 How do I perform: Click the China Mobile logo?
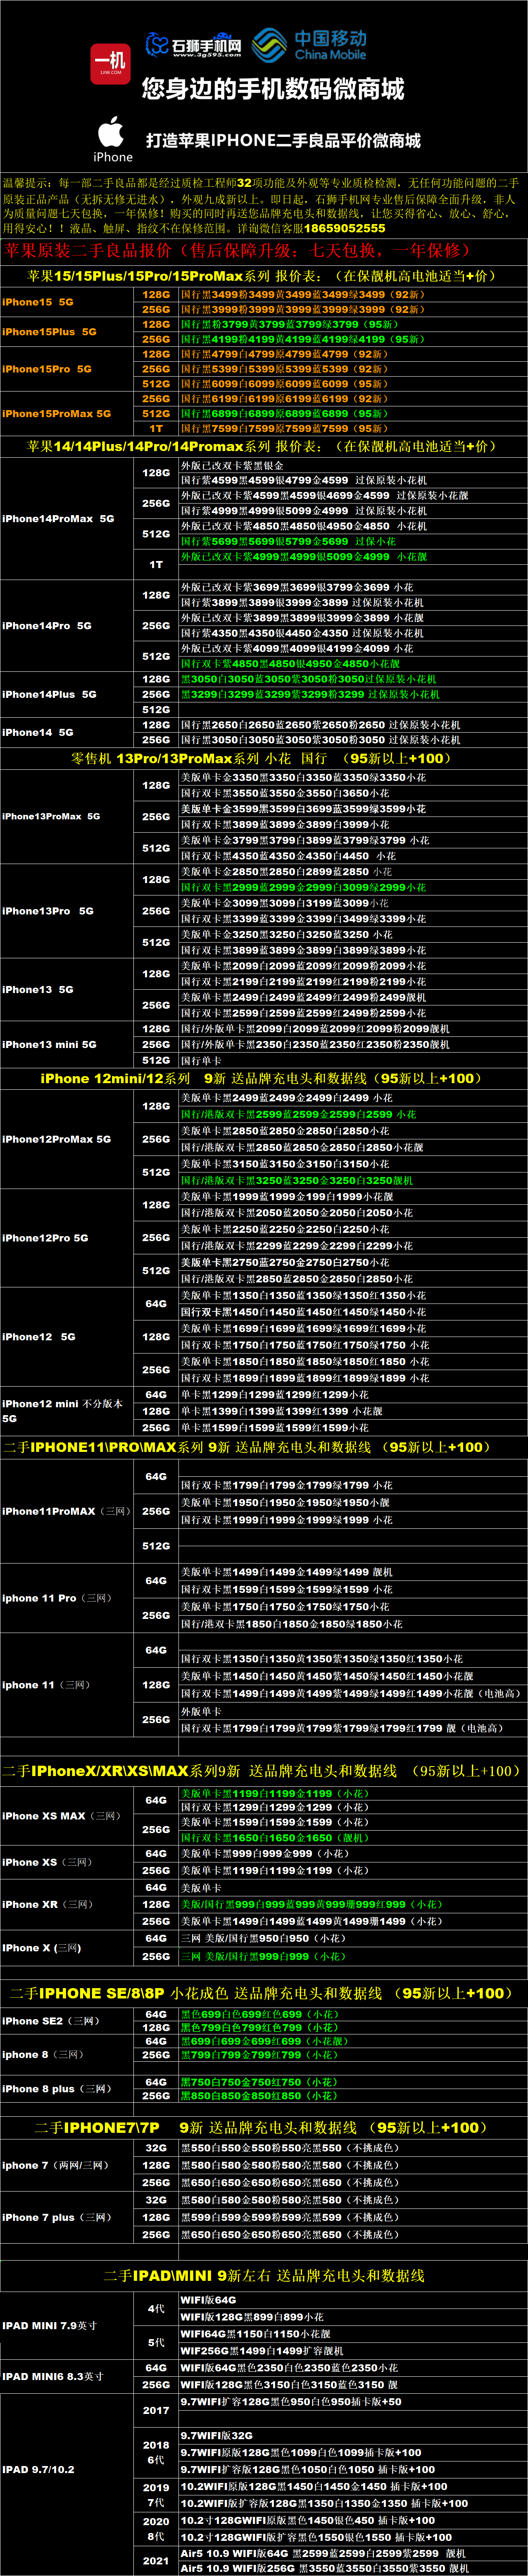[308, 45]
